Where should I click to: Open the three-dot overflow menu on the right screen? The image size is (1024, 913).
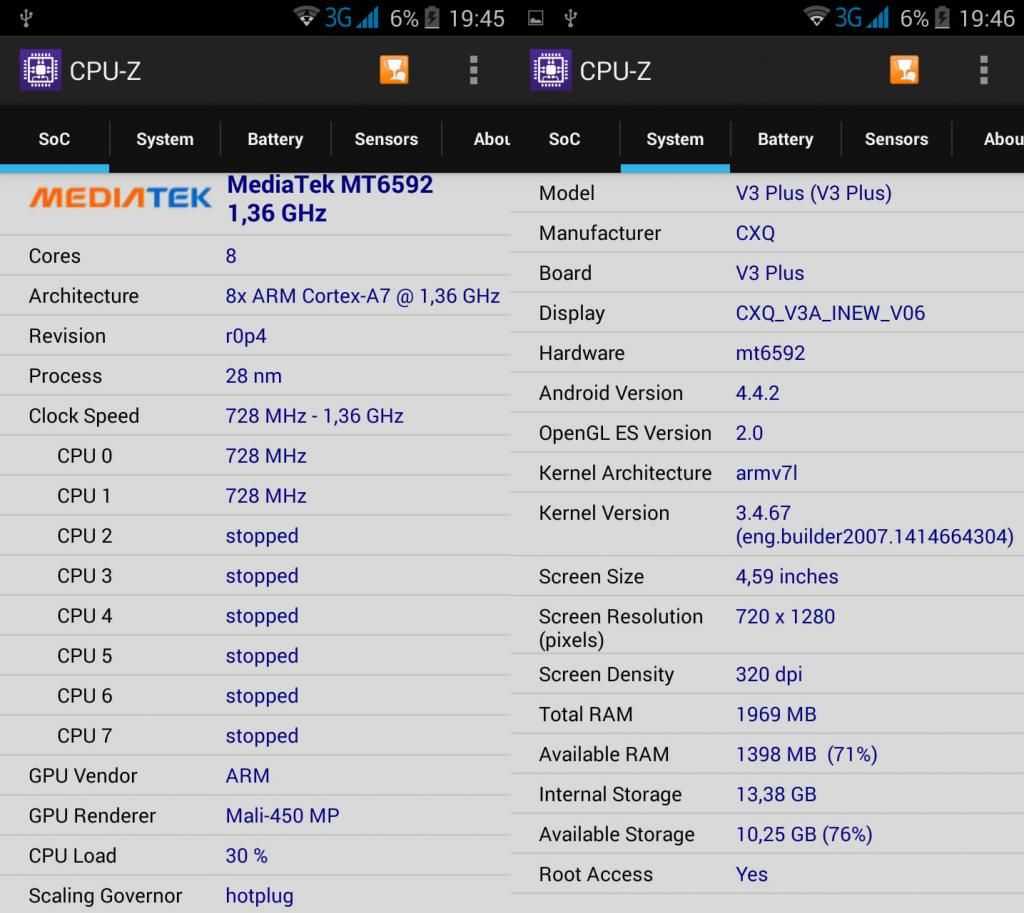tap(984, 70)
